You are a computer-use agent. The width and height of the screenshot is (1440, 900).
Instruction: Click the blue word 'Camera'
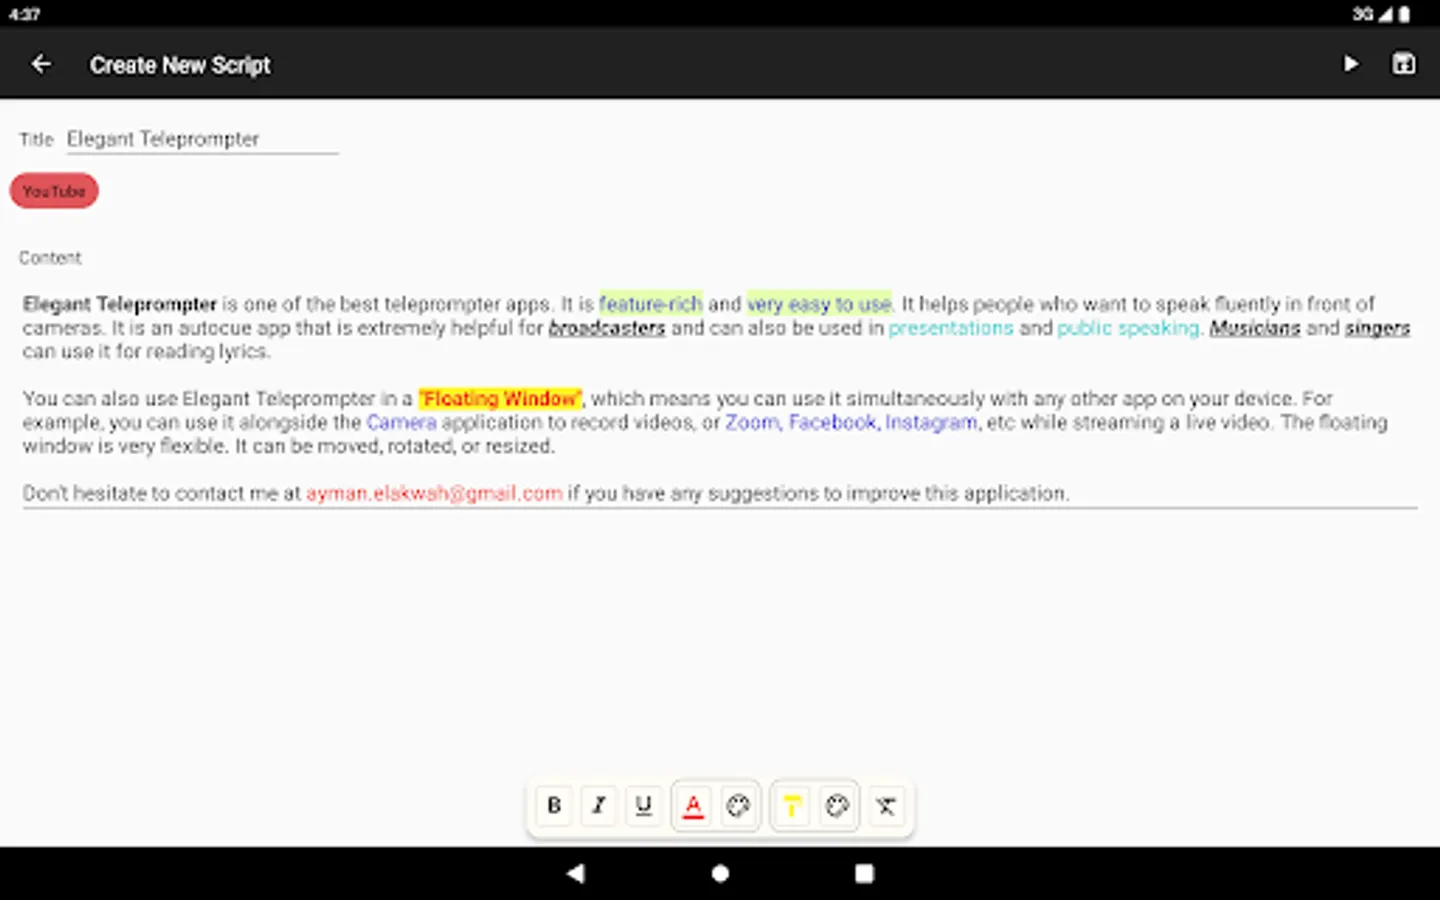[x=401, y=422]
